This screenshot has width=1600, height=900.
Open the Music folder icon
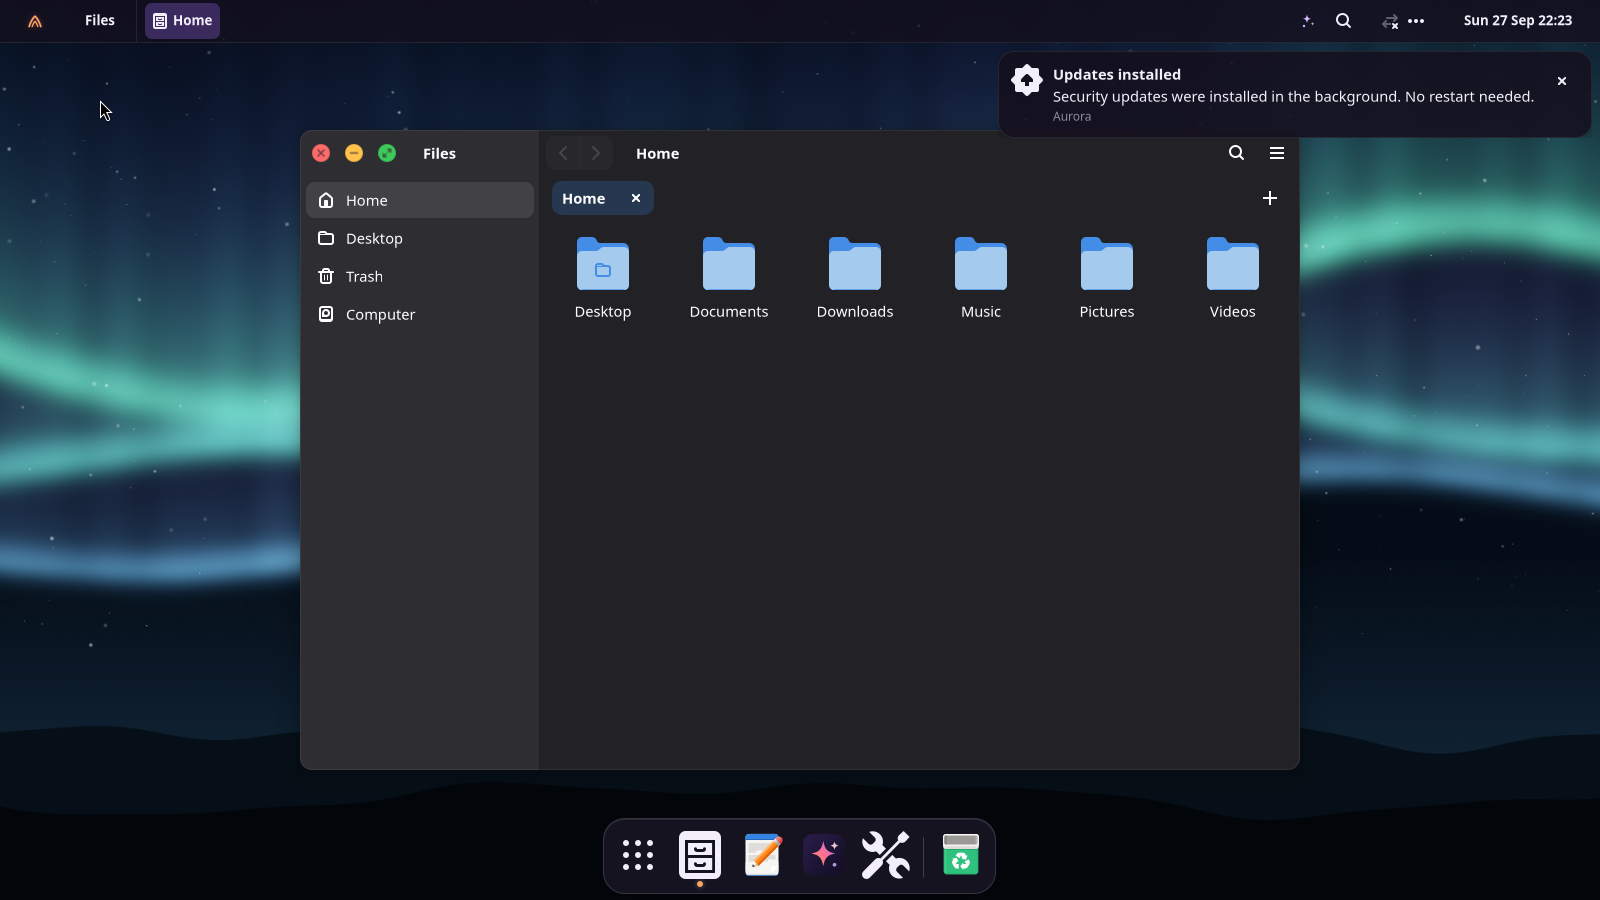(x=981, y=264)
